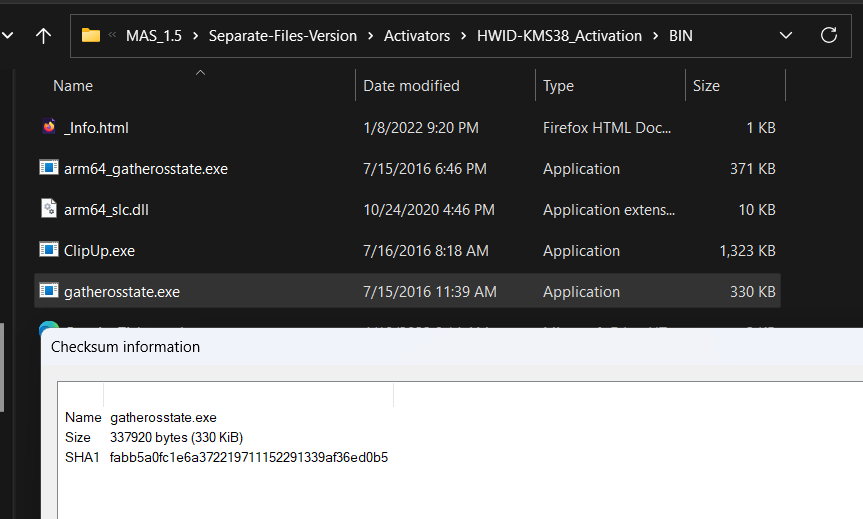
Task: Sort files by Date modified column
Action: click(411, 86)
